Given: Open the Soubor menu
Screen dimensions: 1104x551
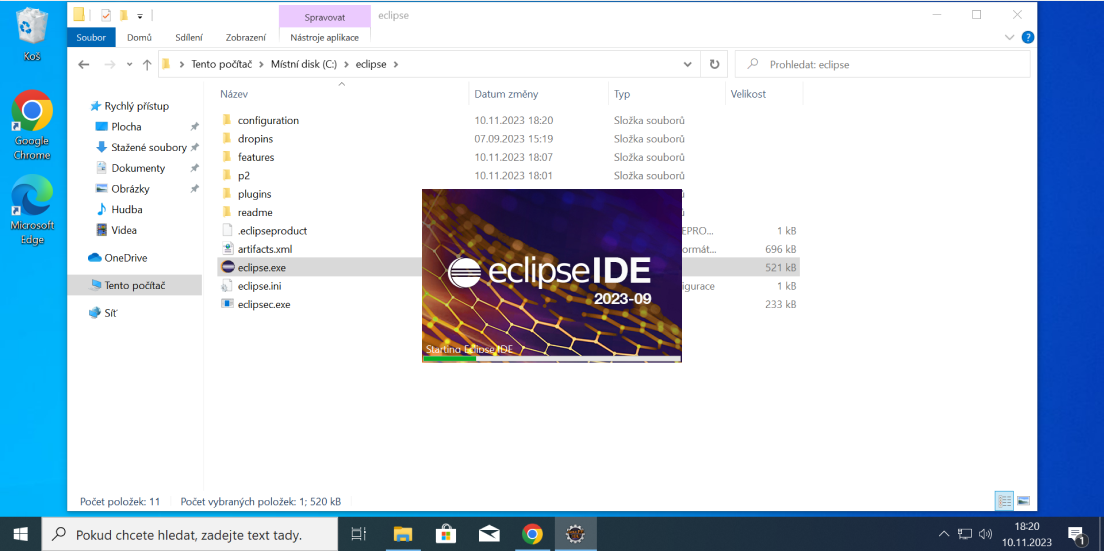Looking at the screenshot, I should (x=91, y=37).
